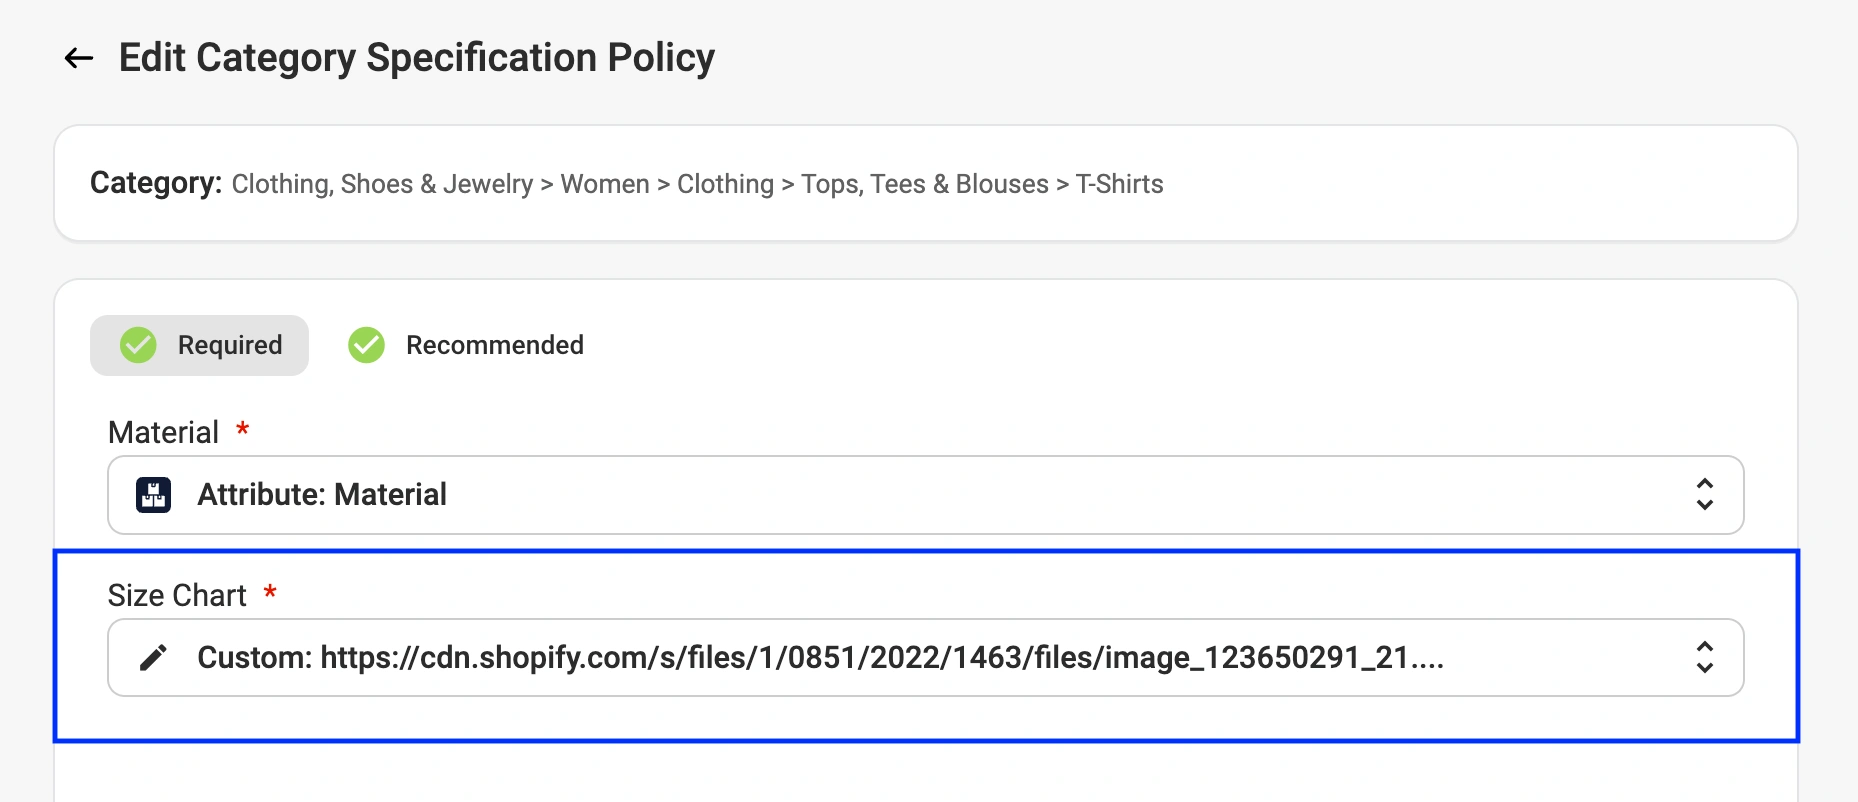
Task: Click the 'T-Shirts' breadcrumb
Action: (1119, 184)
